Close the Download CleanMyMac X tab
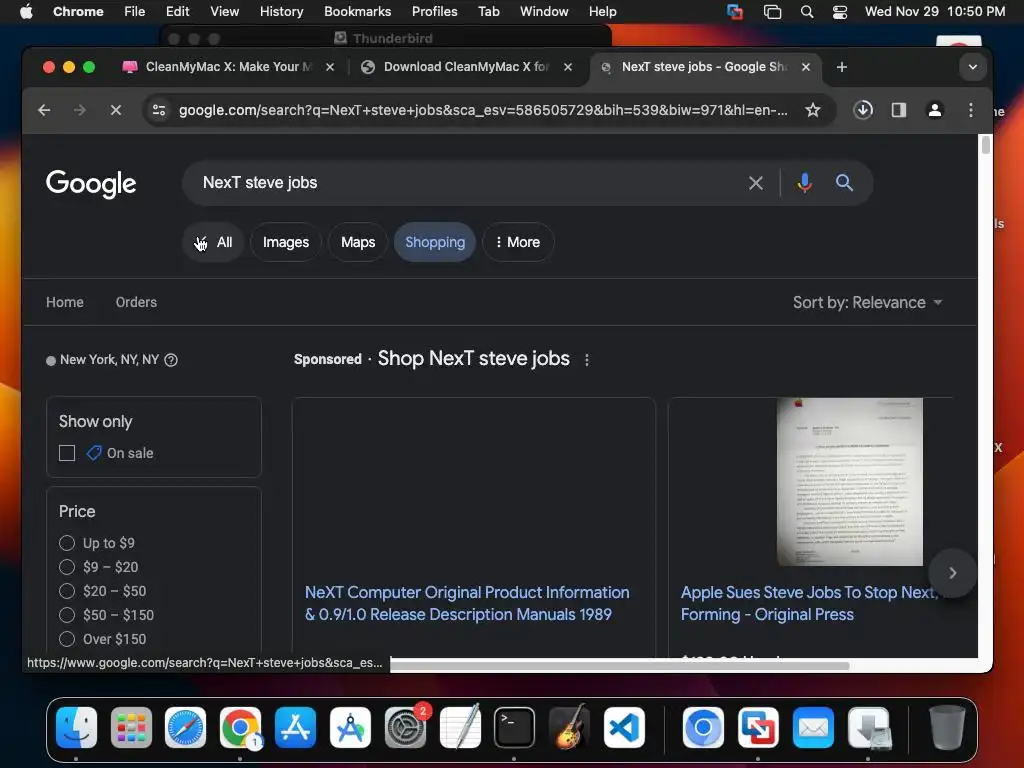The height and width of the screenshot is (768, 1024). pyautogui.click(x=568, y=67)
